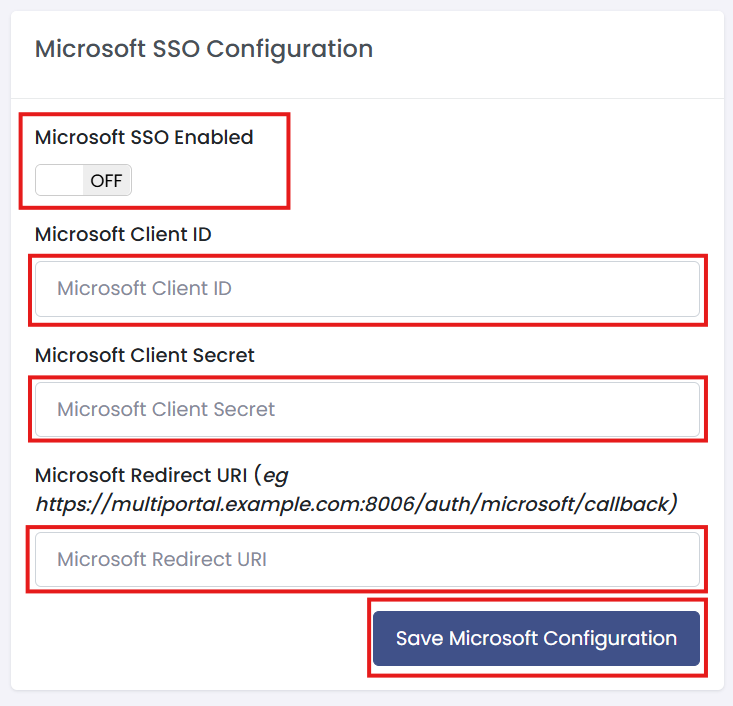Click the Microsoft Client Secret label
The image size is (733, 706).
coord(144,355)
